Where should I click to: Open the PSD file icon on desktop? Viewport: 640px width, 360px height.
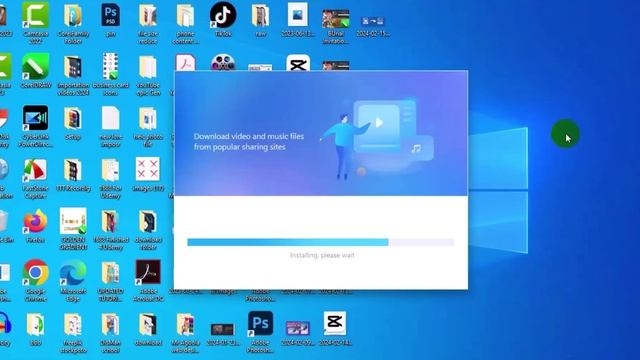point(111,16)
